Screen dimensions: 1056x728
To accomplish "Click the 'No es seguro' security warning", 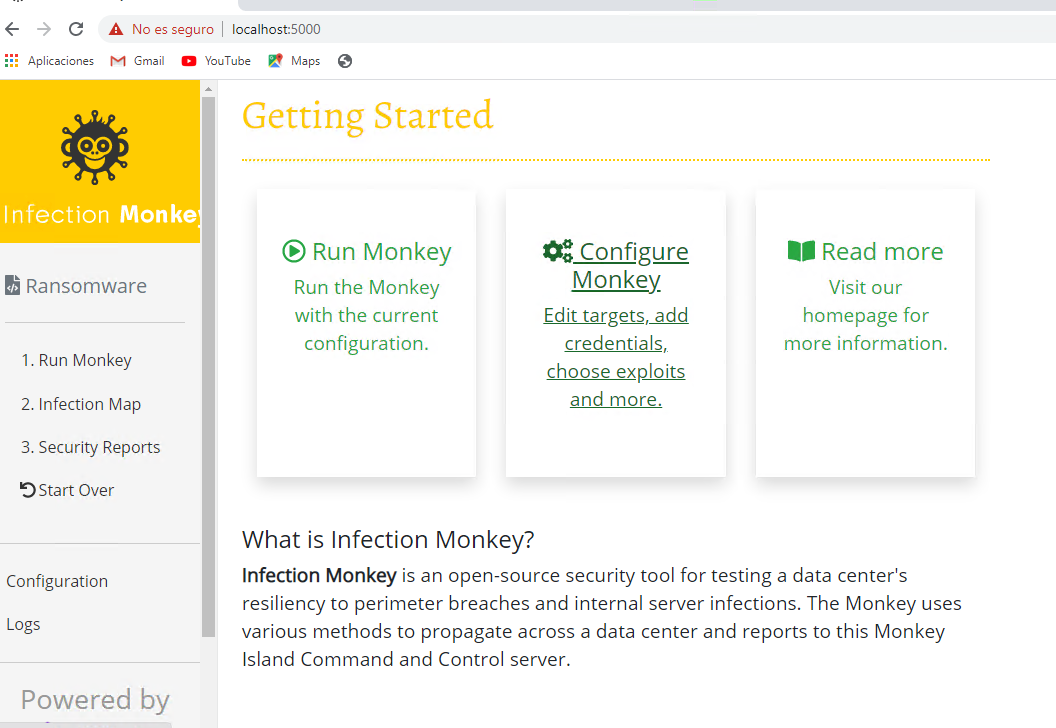I will [x=161, y=30].
